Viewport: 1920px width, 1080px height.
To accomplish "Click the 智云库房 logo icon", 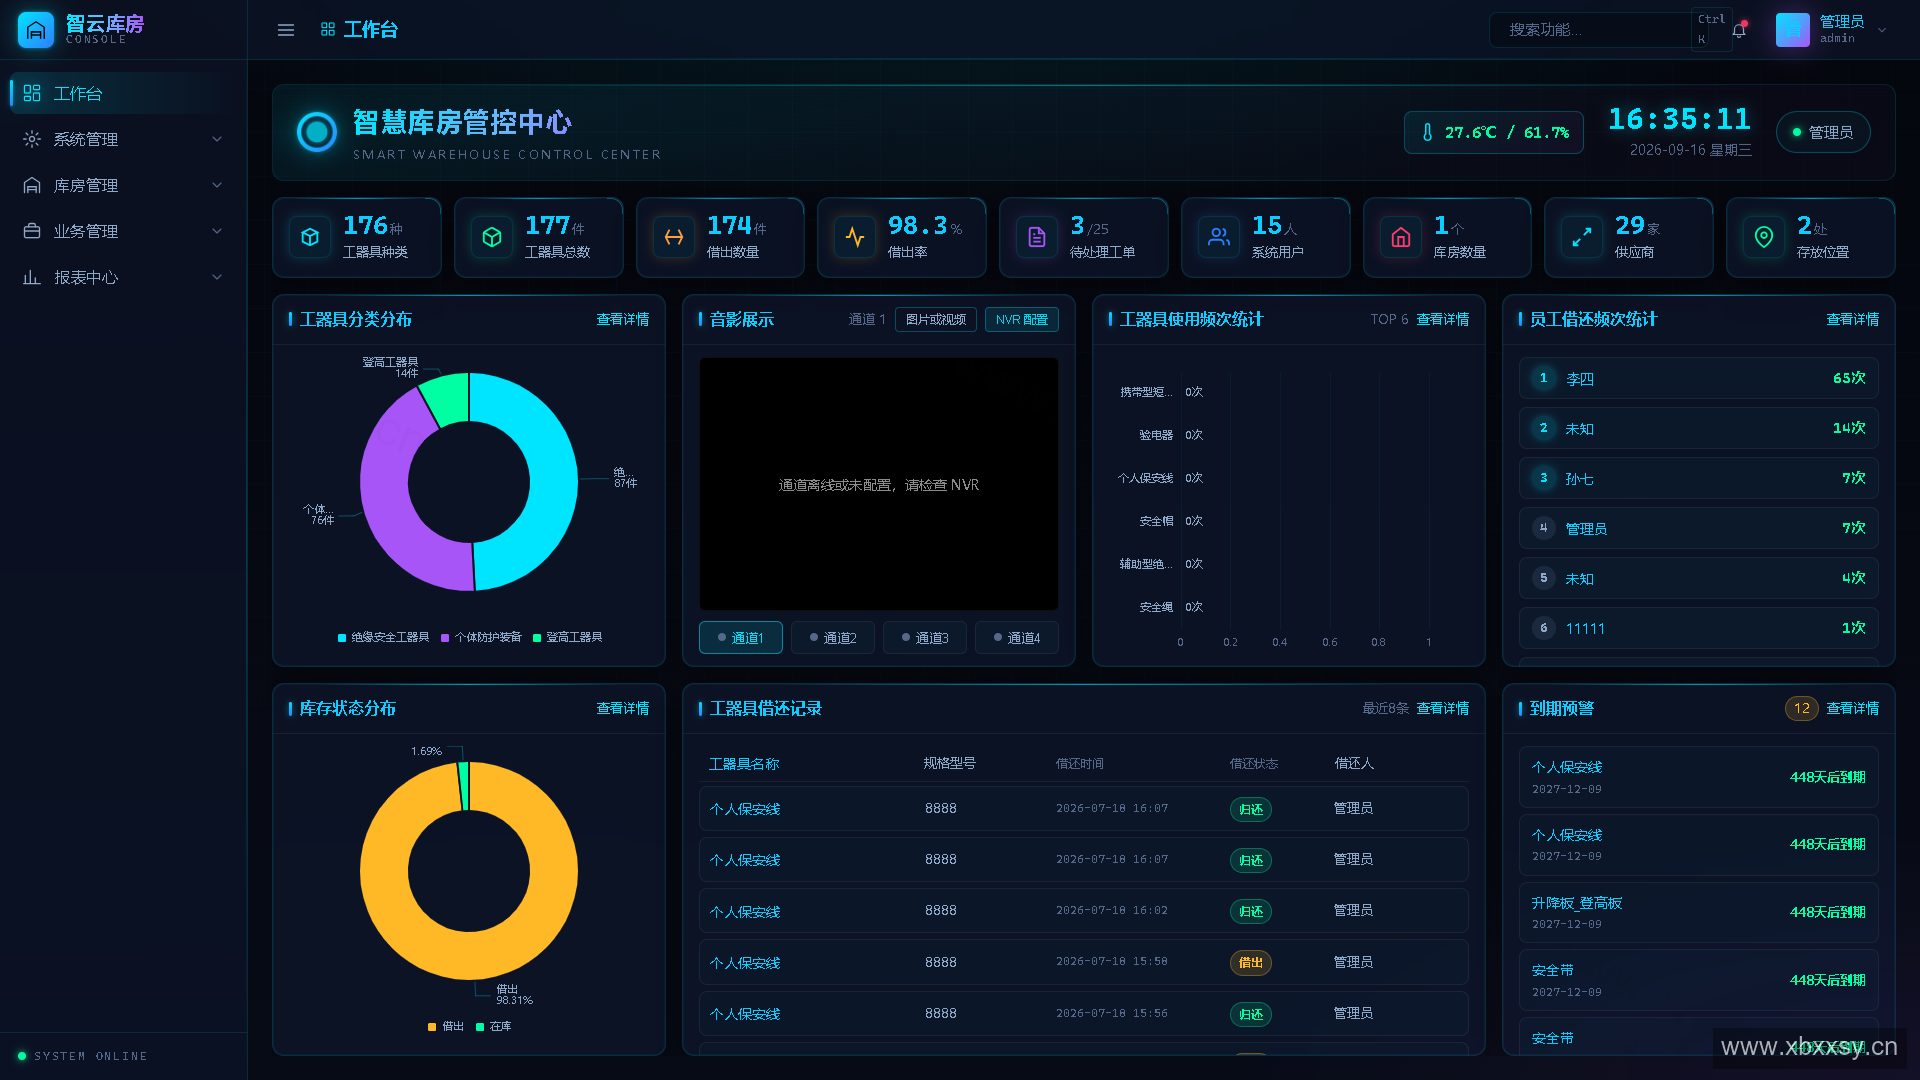I will coord(36,30).
